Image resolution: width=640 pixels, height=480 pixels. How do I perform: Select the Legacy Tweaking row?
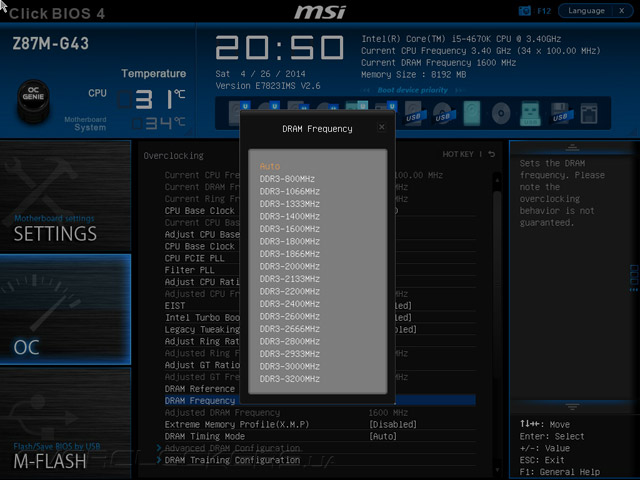pos(320,329)
